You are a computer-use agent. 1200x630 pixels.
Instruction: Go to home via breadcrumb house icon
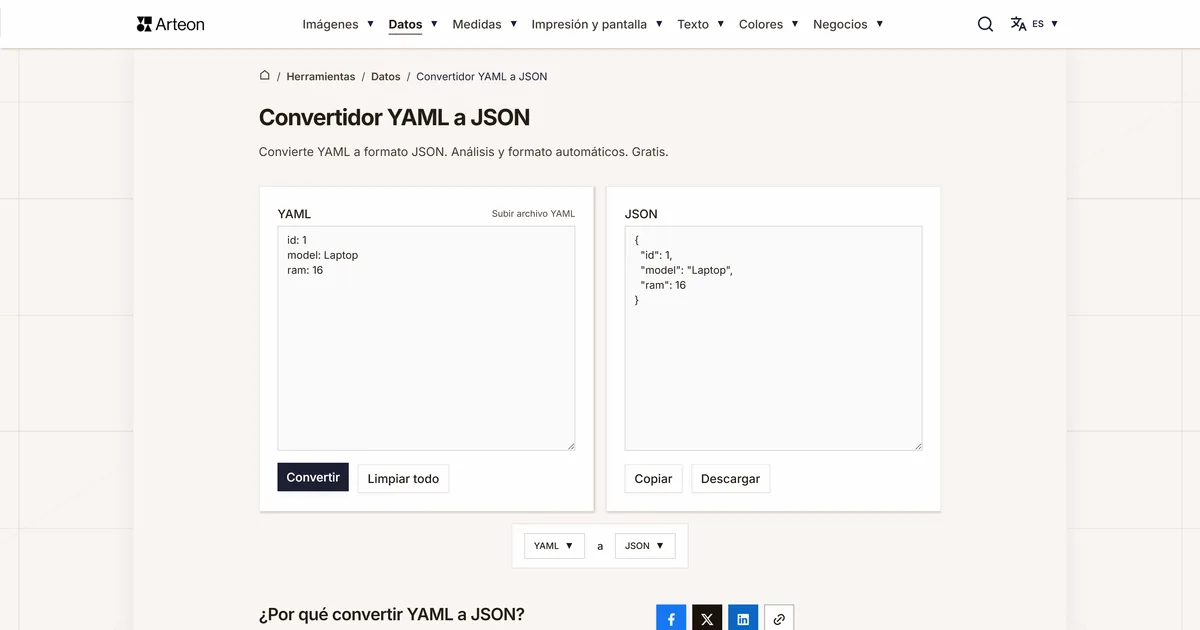tap(265, 76)
